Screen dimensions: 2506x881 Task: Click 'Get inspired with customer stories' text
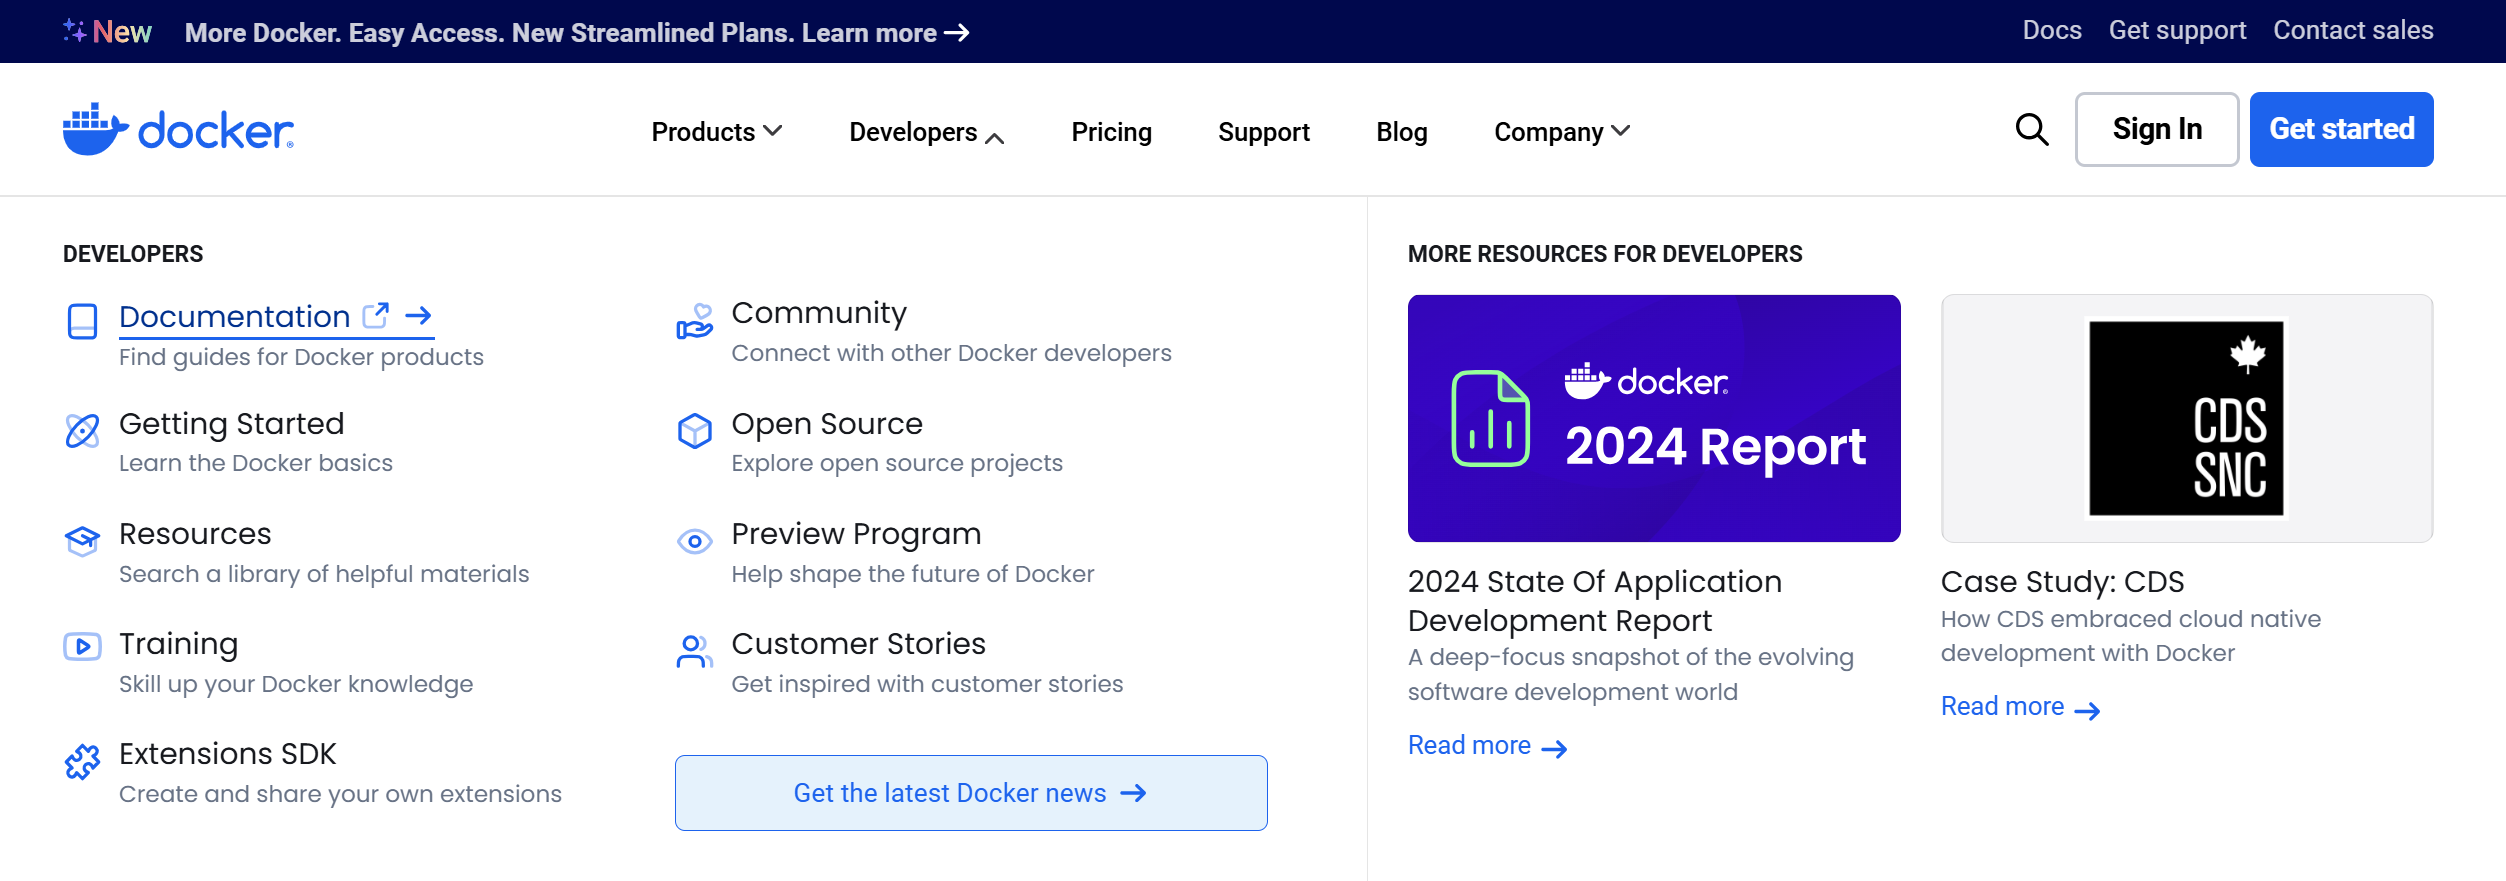[927, 684]
